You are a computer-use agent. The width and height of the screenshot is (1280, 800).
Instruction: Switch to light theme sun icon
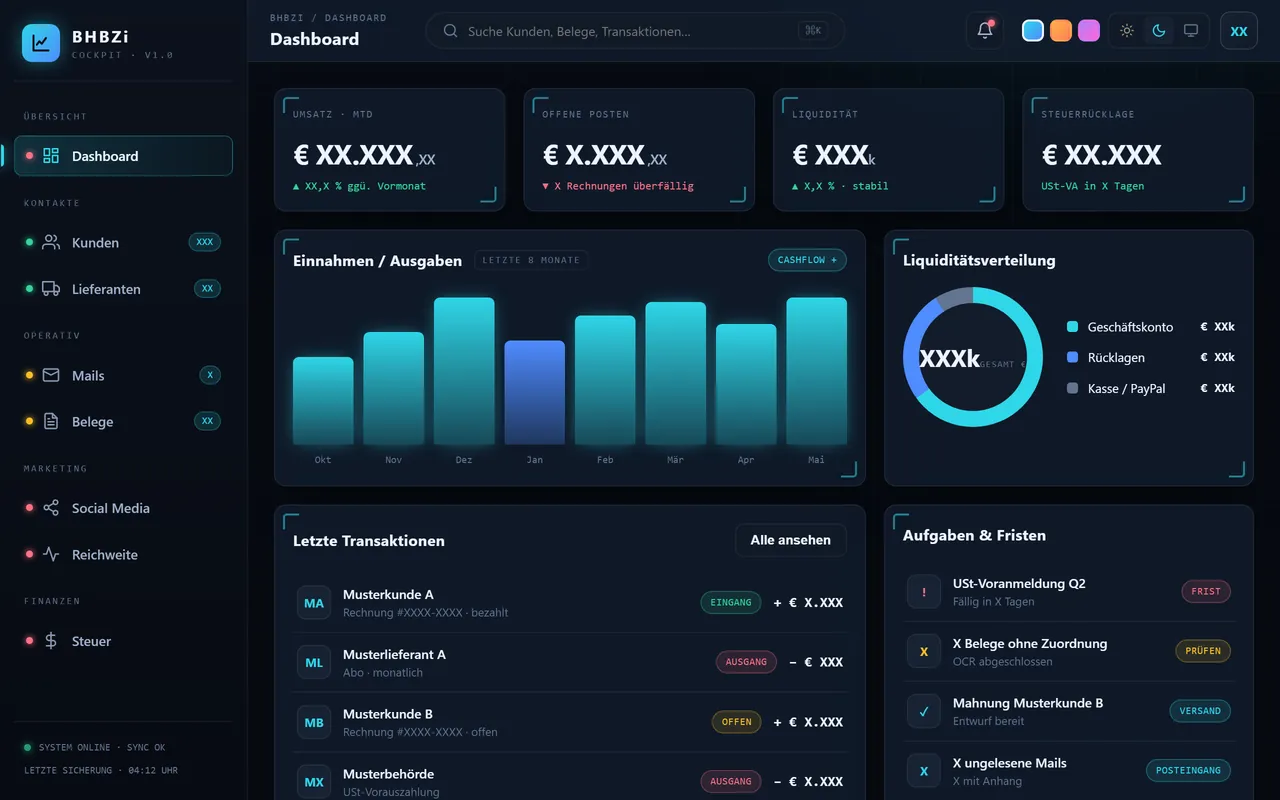(1127, 31)
